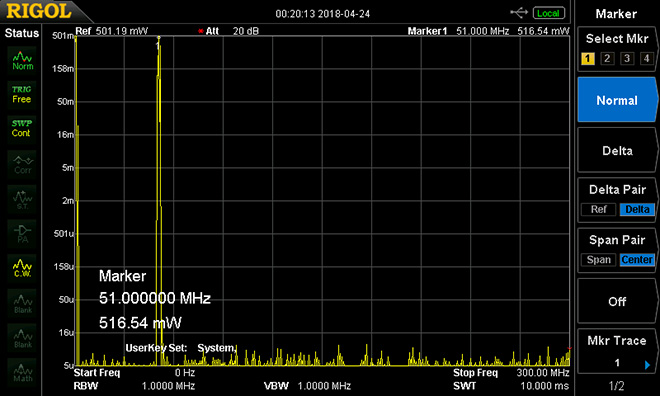Select the PA preamplifier status icon
The width and height of the screenshot is (660, 396).
coord(22,234)
